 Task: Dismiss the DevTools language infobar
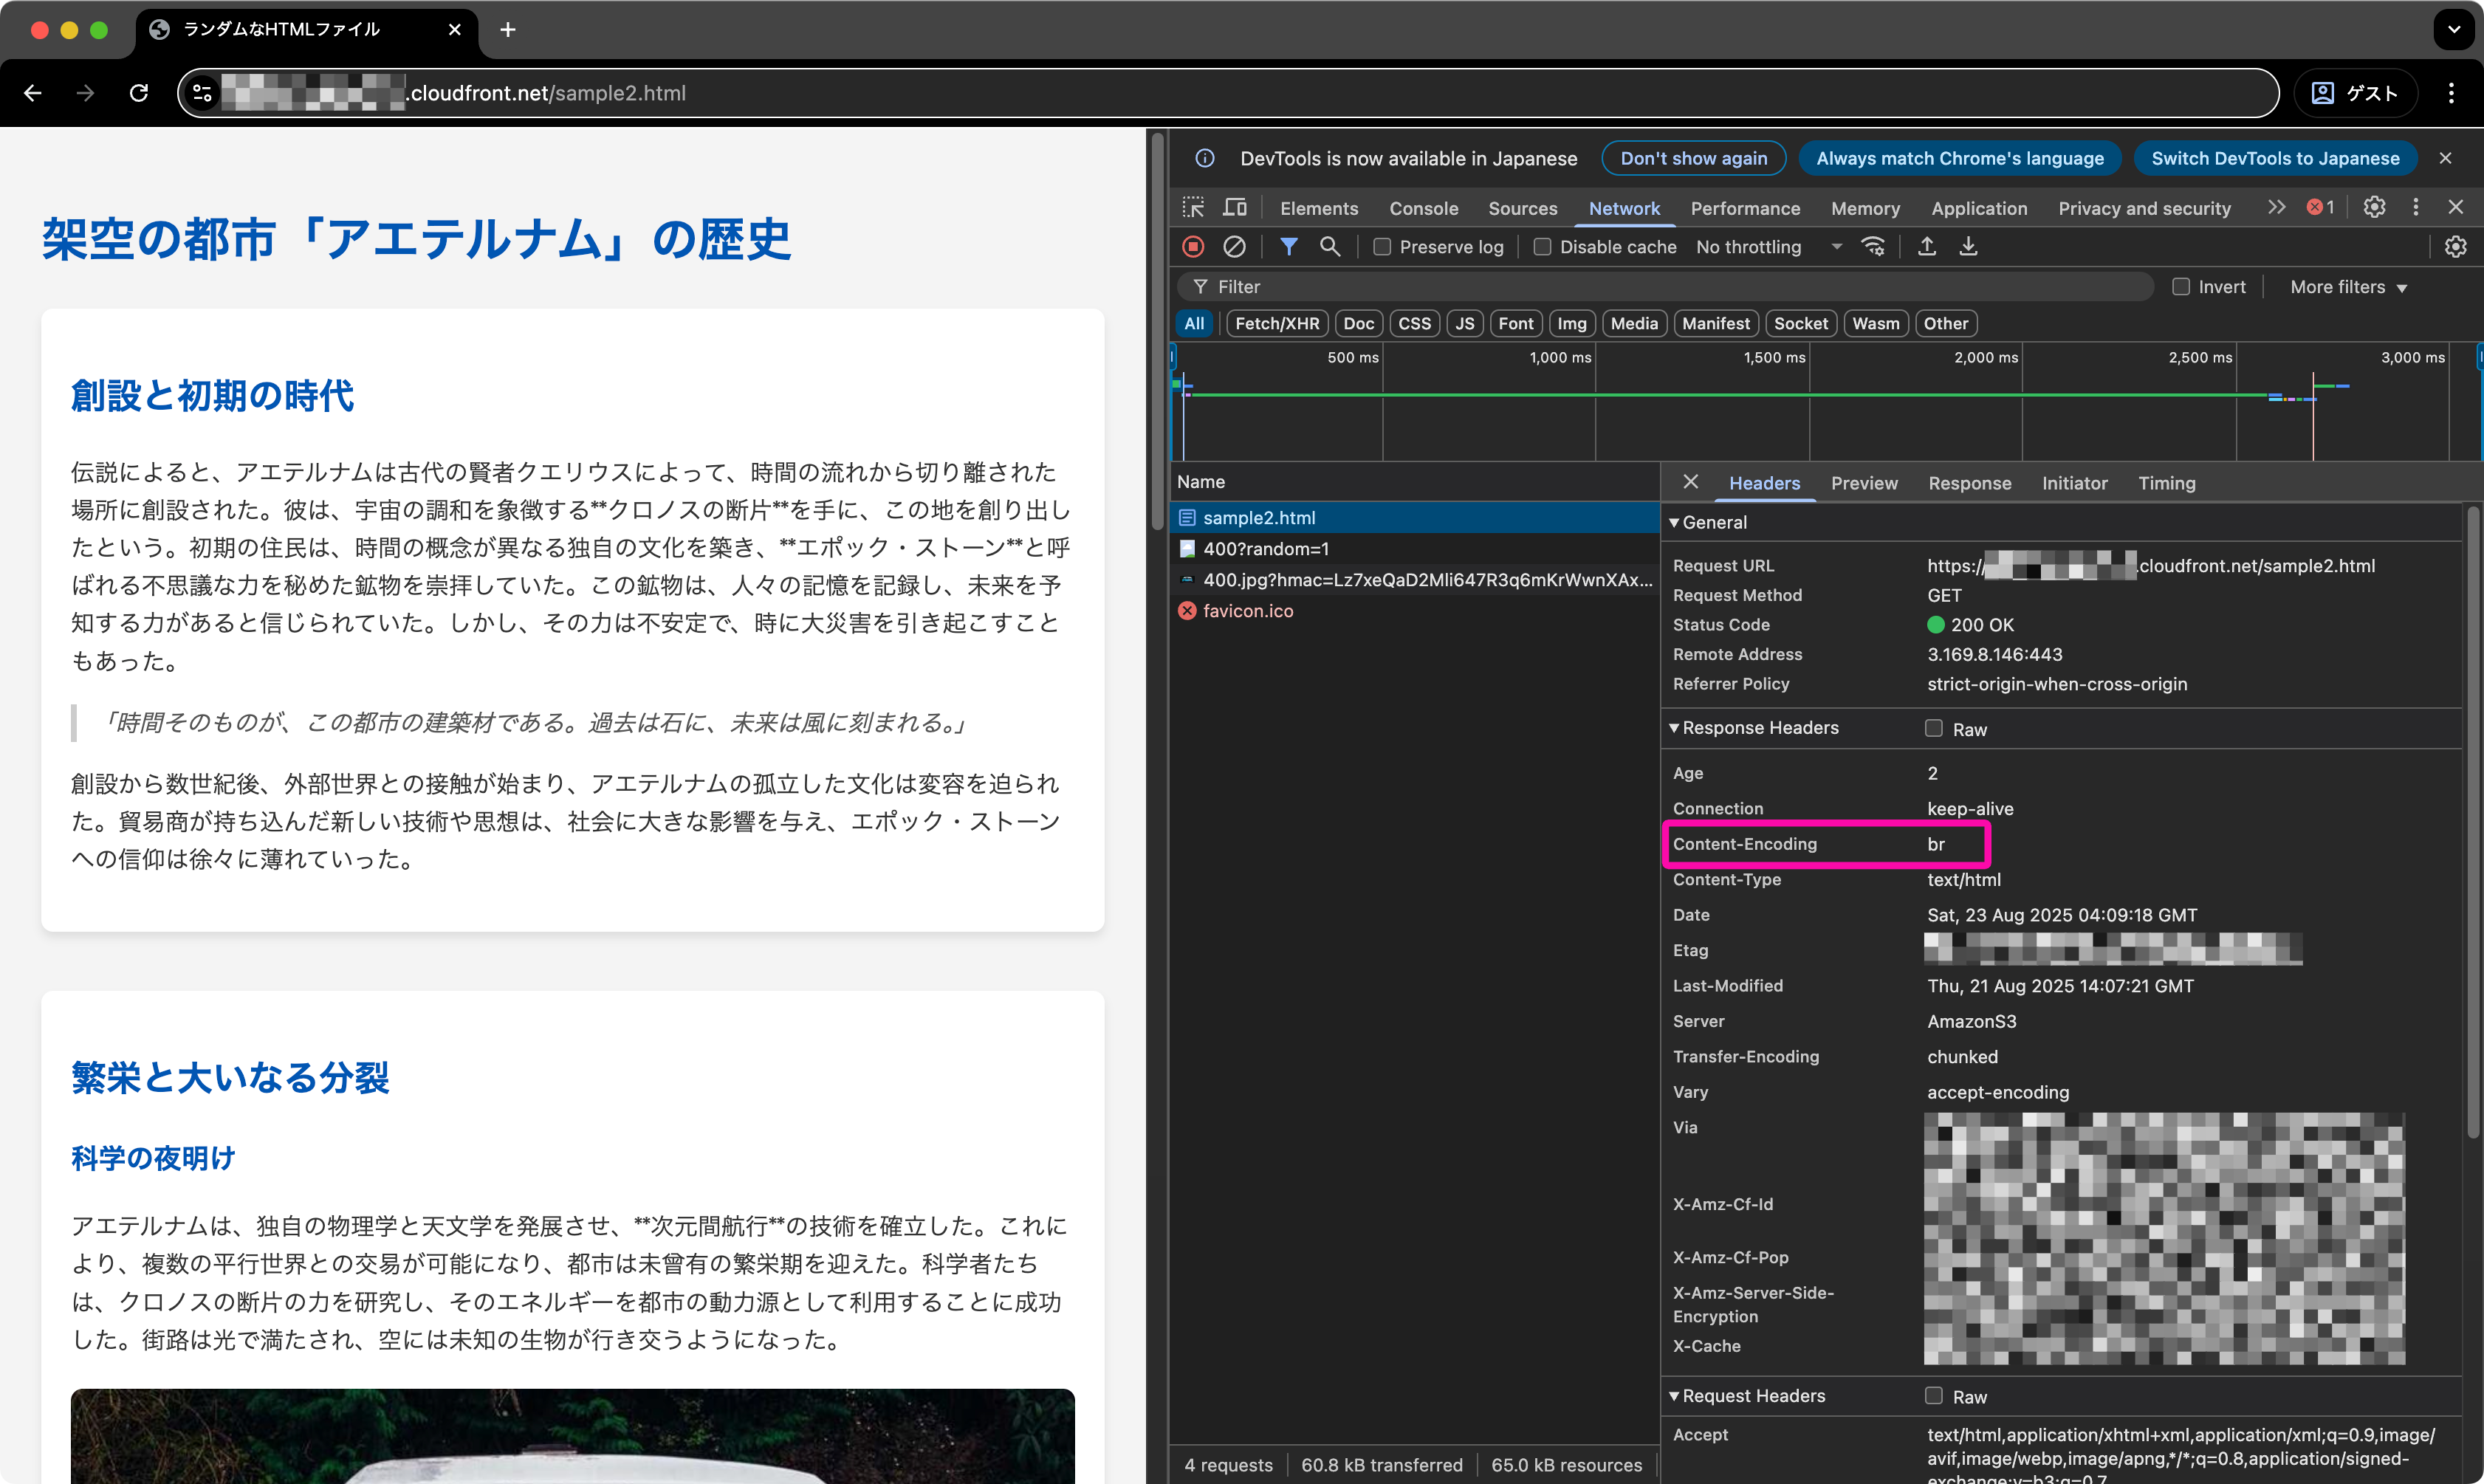click(2445, 158)
